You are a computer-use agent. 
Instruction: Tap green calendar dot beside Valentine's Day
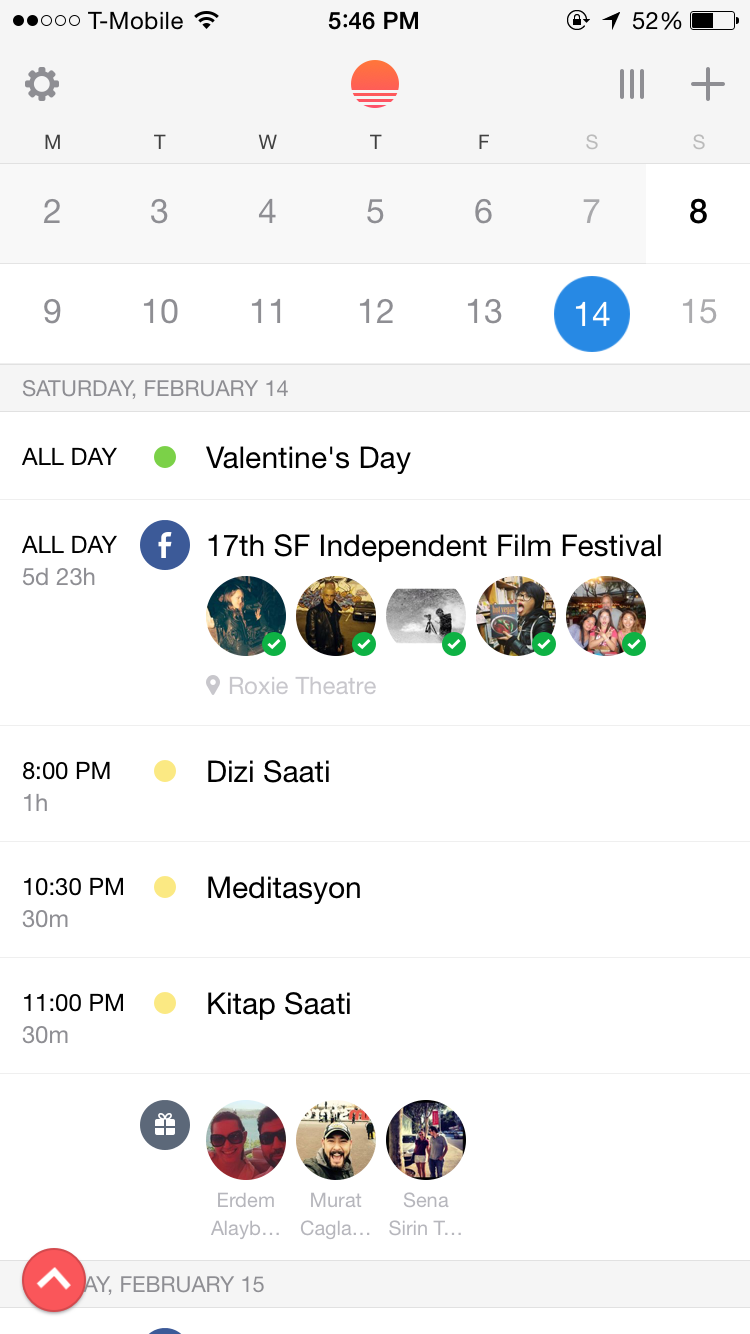[x=165, y=457]
